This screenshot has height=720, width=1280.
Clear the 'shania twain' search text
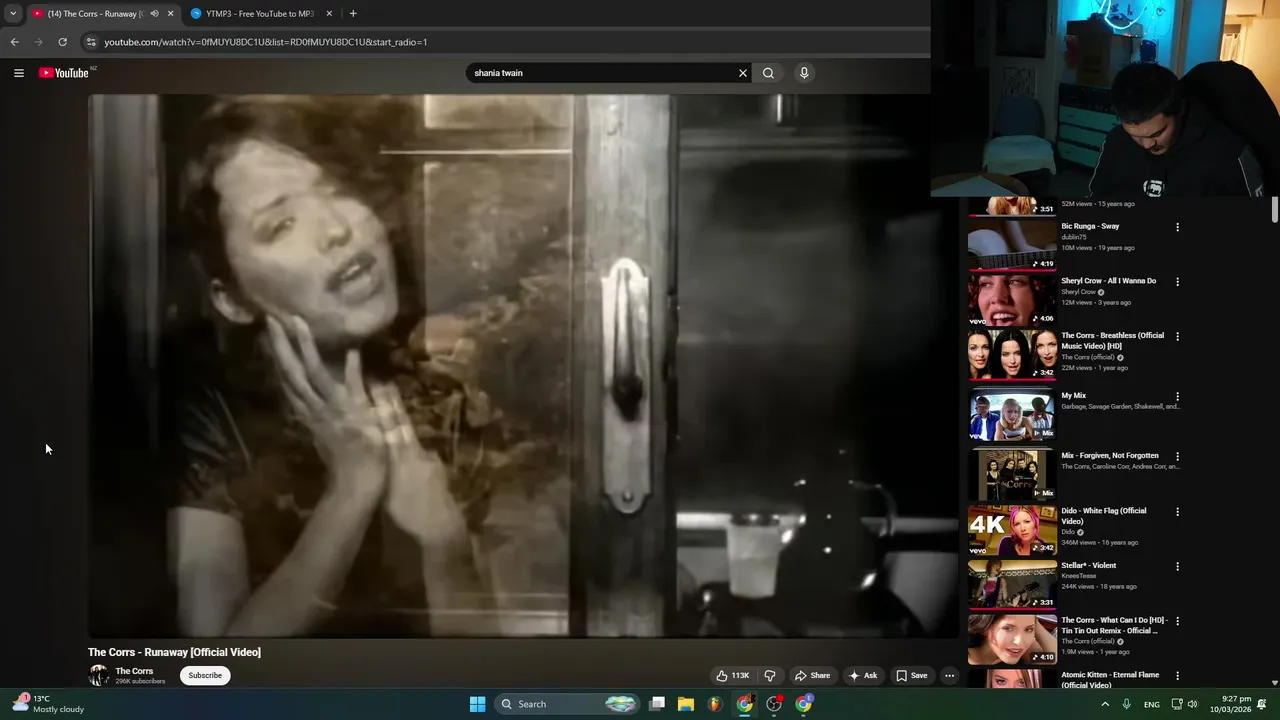[x=742, y=73]
